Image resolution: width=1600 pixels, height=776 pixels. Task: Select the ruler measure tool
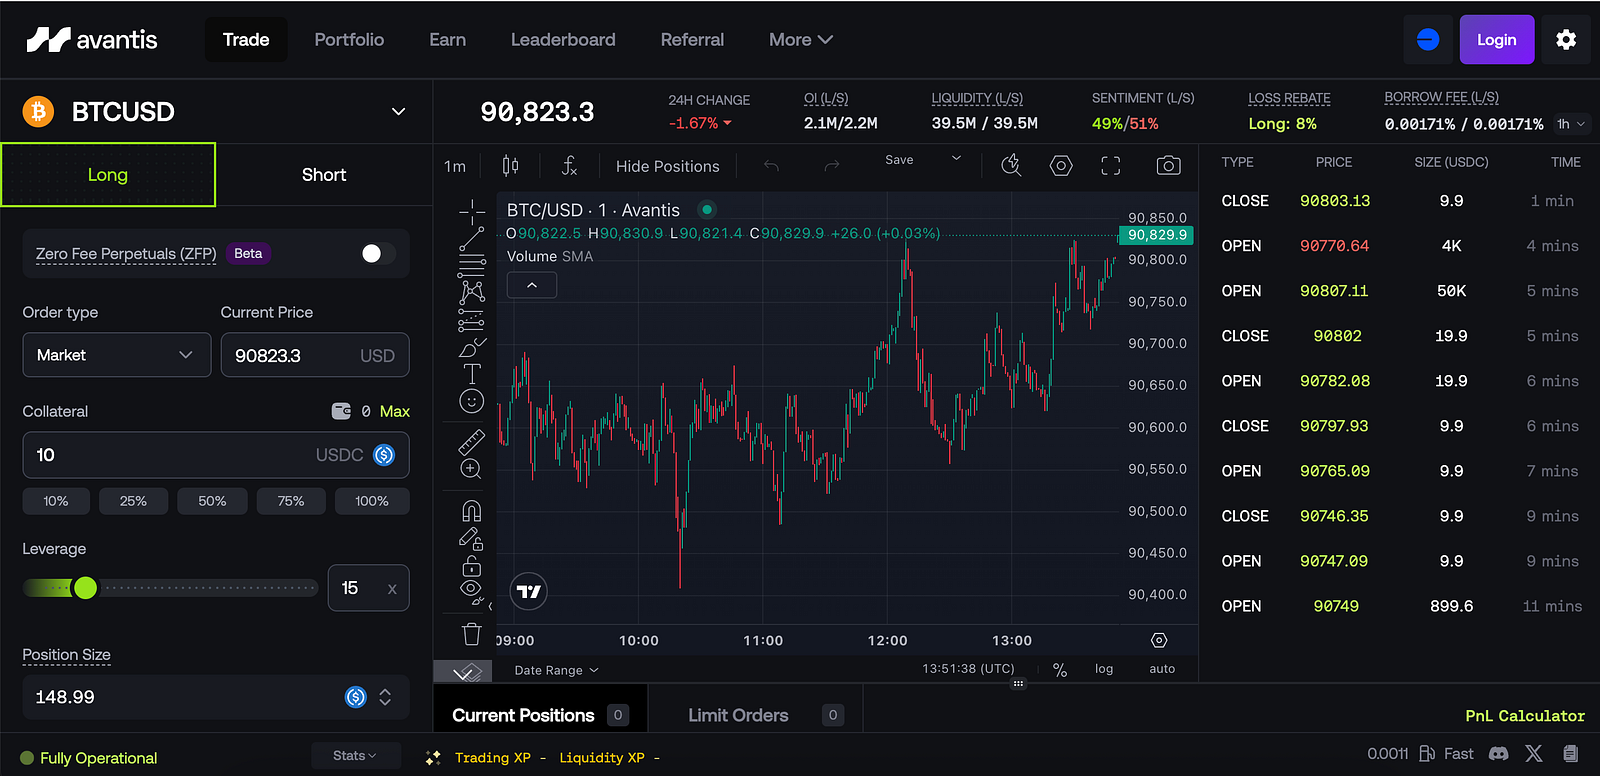pos(472,441)
